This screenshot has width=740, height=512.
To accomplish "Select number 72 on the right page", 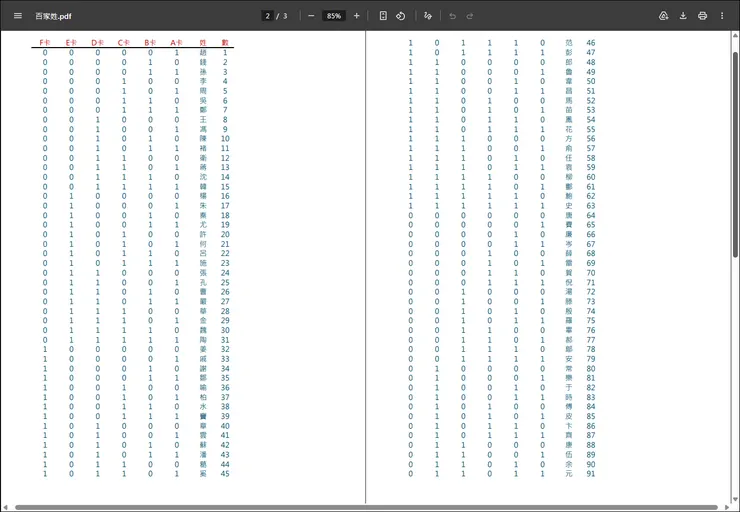I will (x=591, y=292).
